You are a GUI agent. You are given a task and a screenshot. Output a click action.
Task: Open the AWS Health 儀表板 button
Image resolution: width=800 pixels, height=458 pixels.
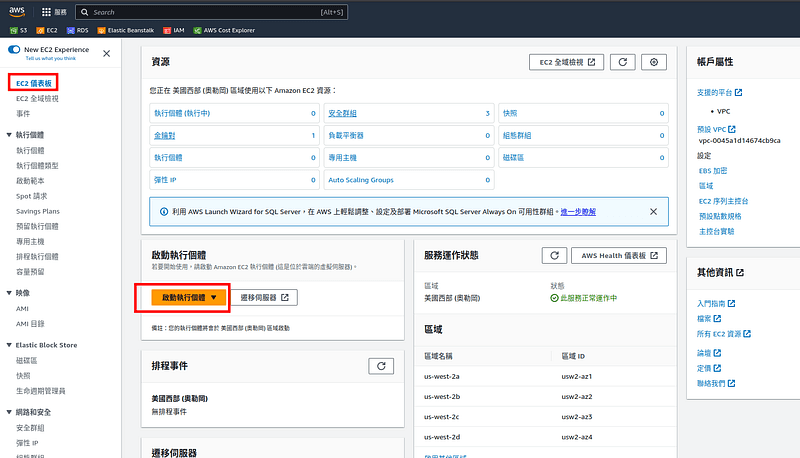pyautogui.click(x=619, y=256)
